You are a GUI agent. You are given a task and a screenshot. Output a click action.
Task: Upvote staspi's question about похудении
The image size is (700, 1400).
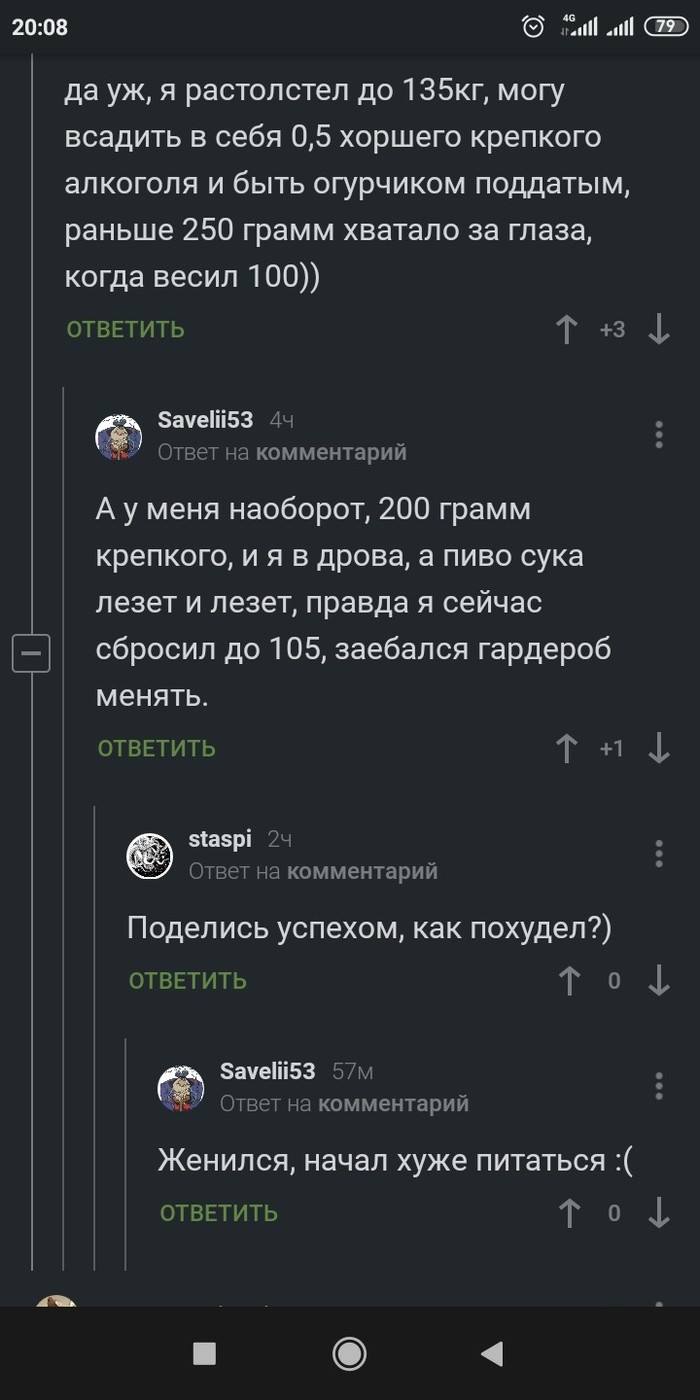pos(567,981)
